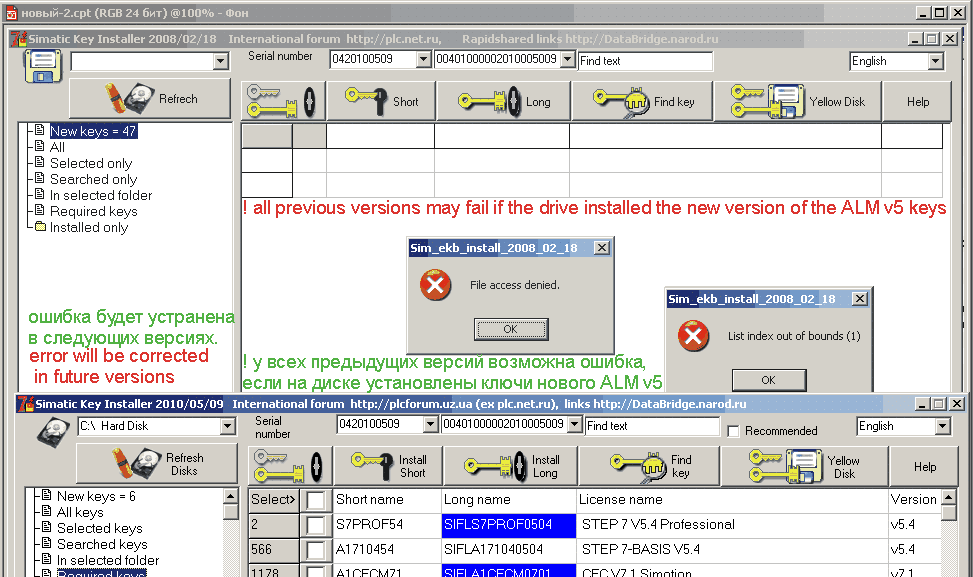Viewport: 973px width, 577px height.
Task: Select Selected keys tree item
Action: click(x=99, y=529)
